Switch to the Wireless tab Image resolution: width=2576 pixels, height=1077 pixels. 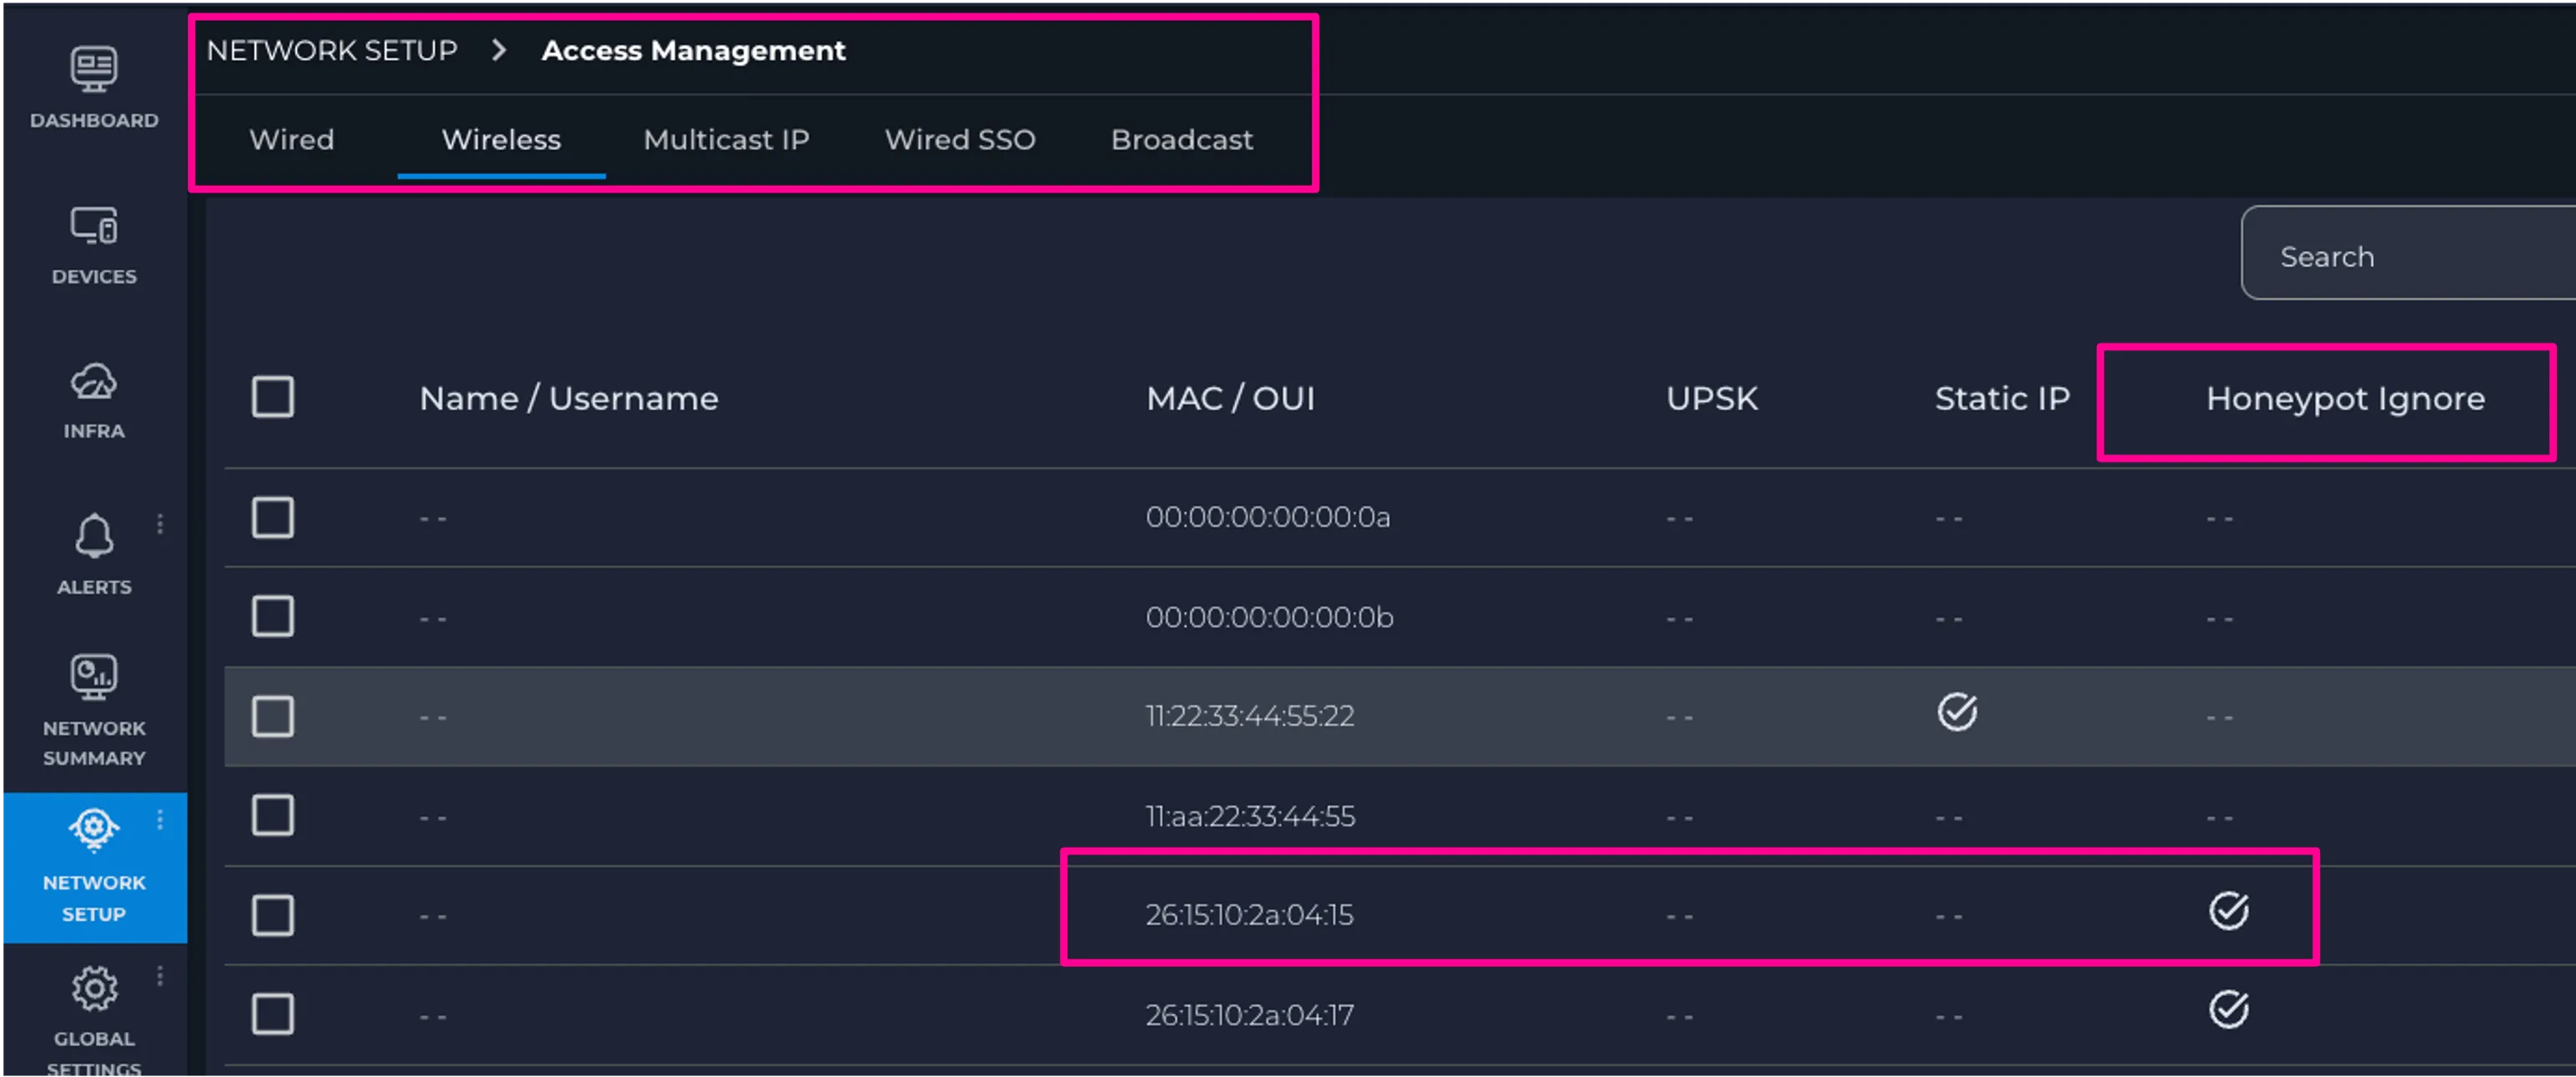click(501, 140)
